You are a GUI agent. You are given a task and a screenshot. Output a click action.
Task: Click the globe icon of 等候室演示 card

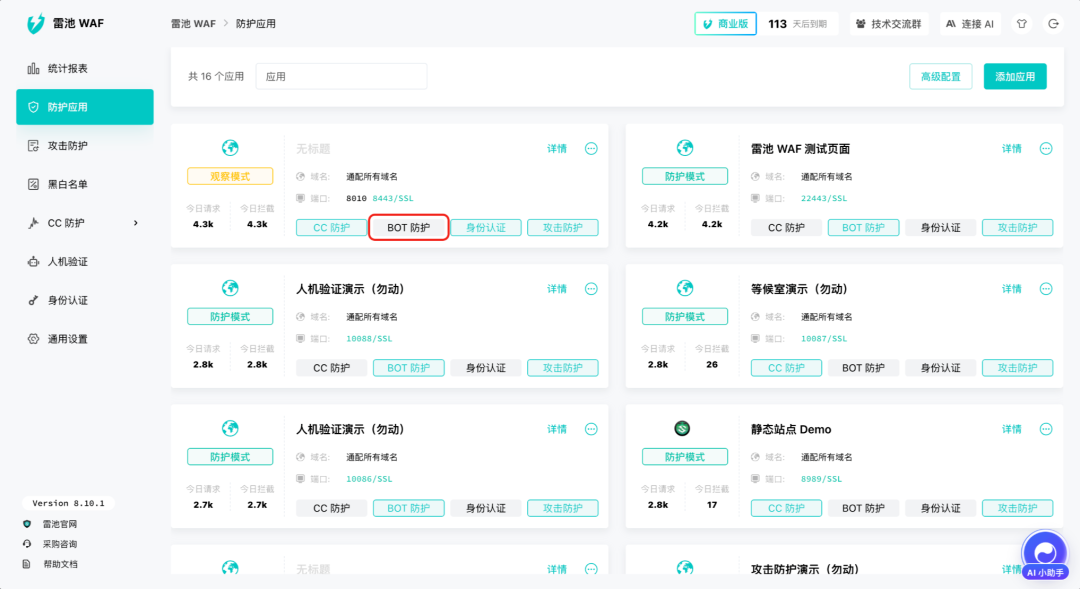(684, 288)
